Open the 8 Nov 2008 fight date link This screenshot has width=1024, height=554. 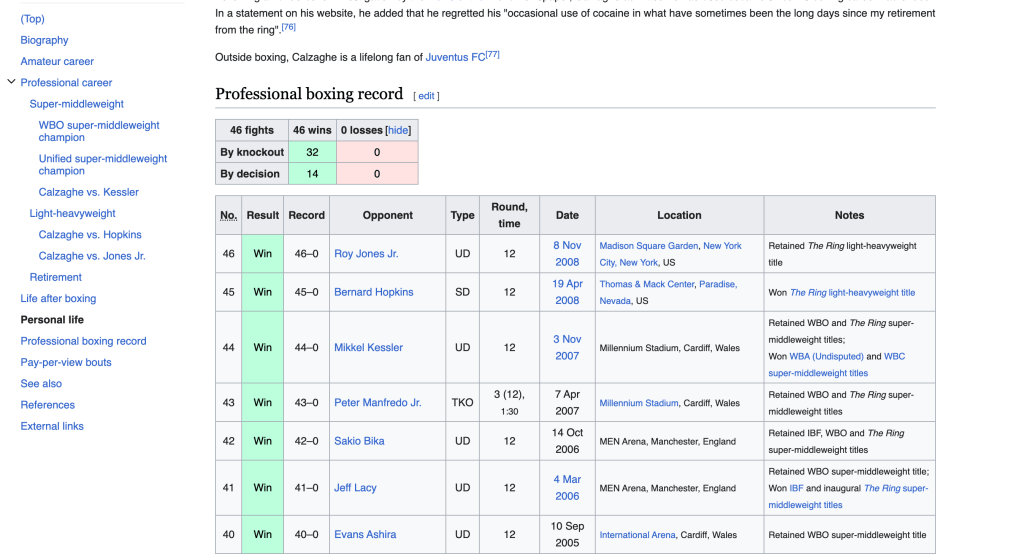click(567, 253)
